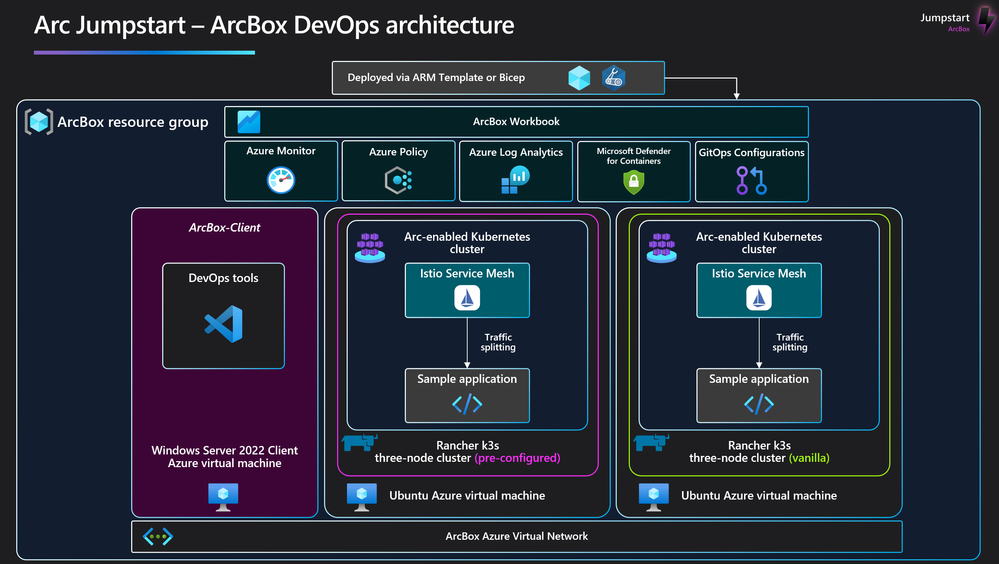Click the ArcBox Workbook chart icon
This screenshot has height=564, width=999.
tap(248, 122)
